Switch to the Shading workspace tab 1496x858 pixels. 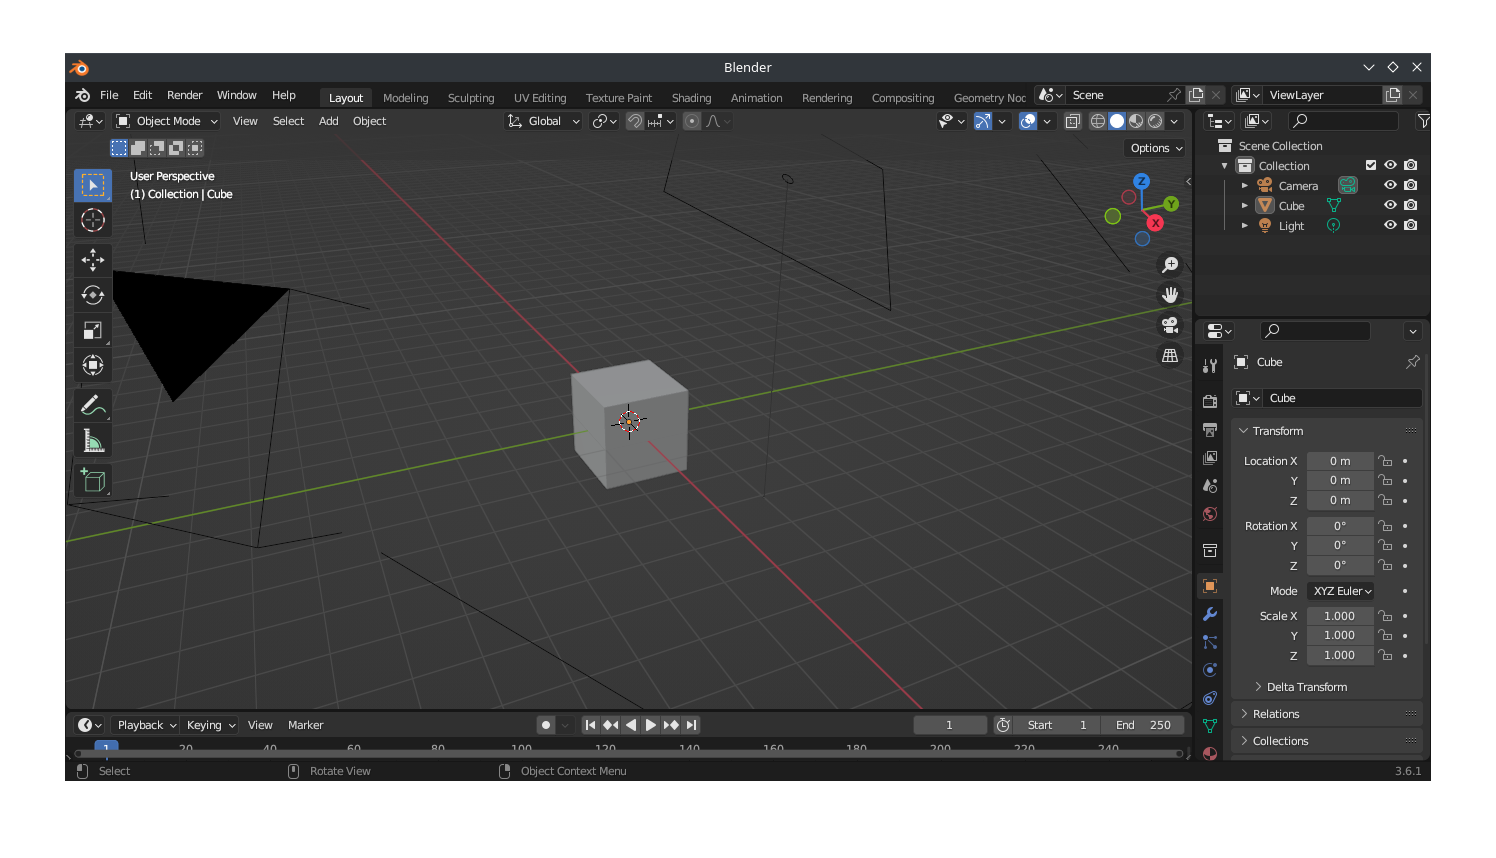coord(692,98)
